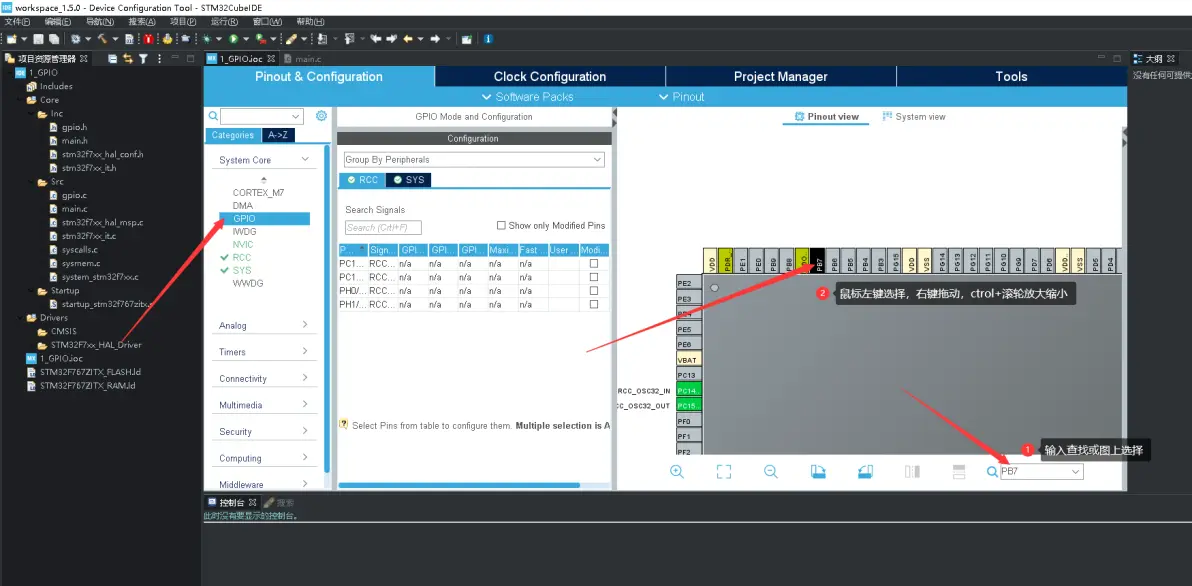Screen dimensions: 1192x586
Task: Click the Search Signals input field
Action: tap(383, 227)
